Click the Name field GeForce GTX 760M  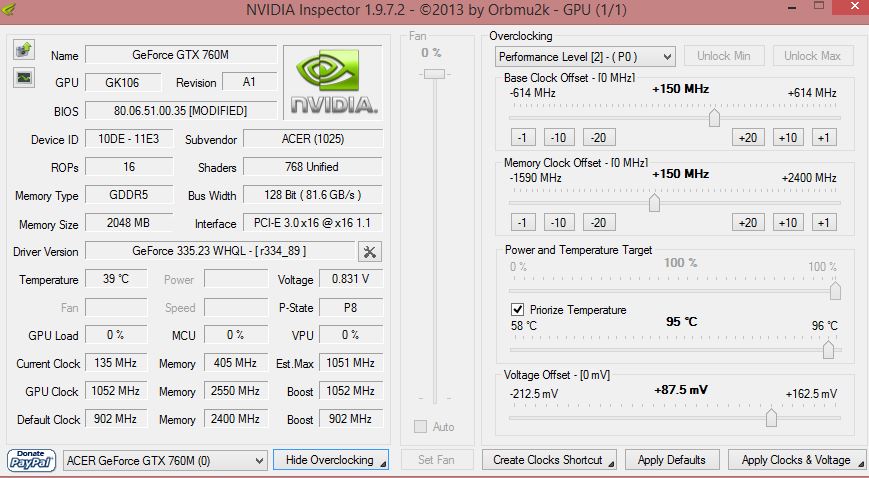click(181, 55)
